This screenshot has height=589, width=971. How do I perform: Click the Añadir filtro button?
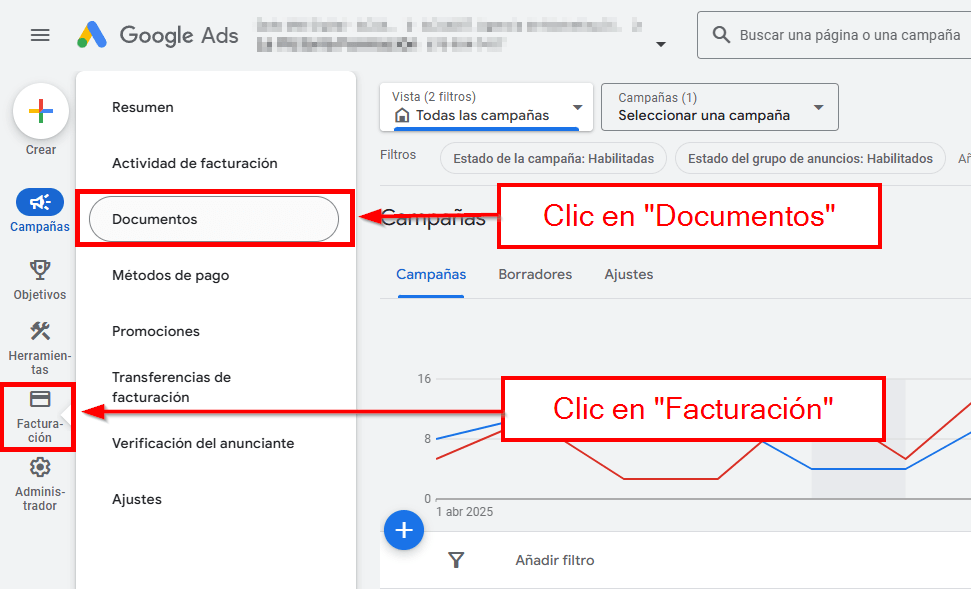pos(554,560)
